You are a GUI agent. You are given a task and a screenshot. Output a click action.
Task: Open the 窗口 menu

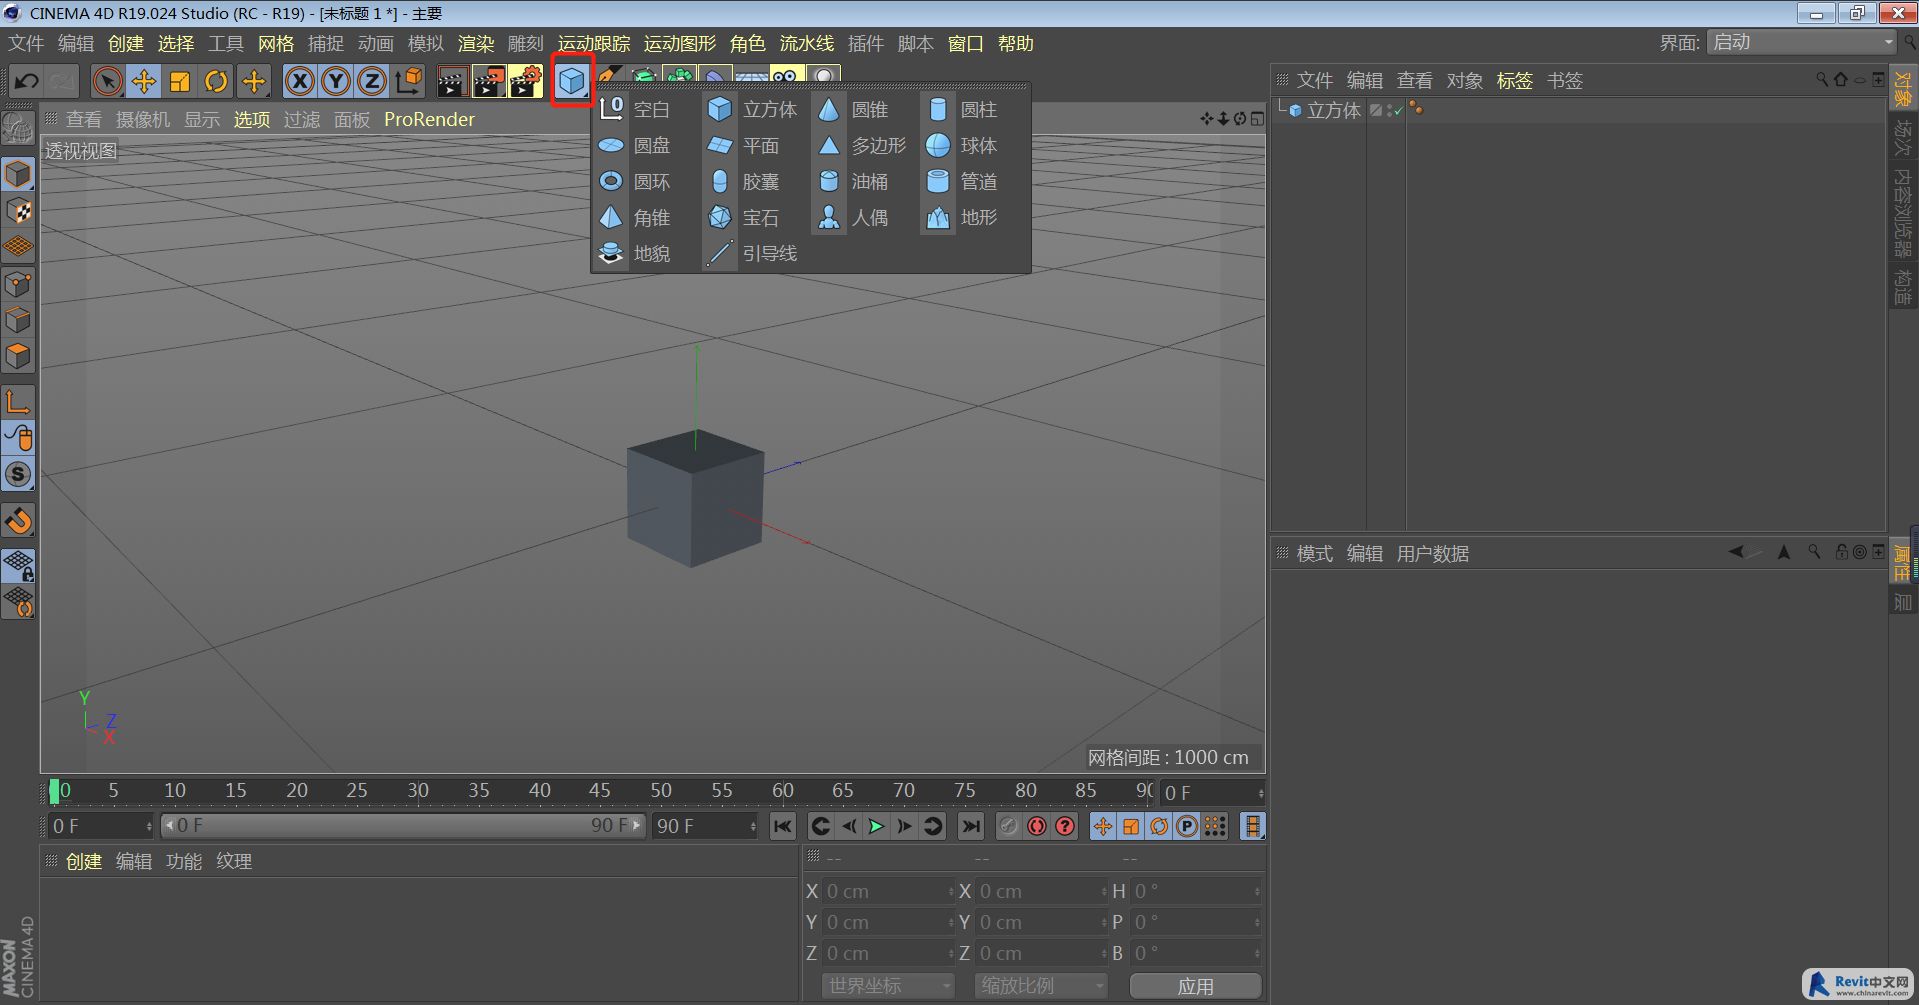(x=966, y=44)
